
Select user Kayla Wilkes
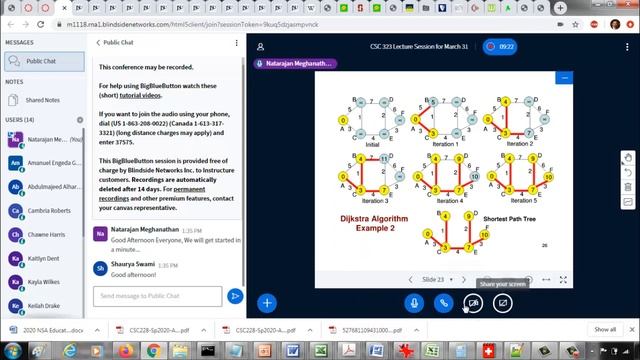click(44, 282)
